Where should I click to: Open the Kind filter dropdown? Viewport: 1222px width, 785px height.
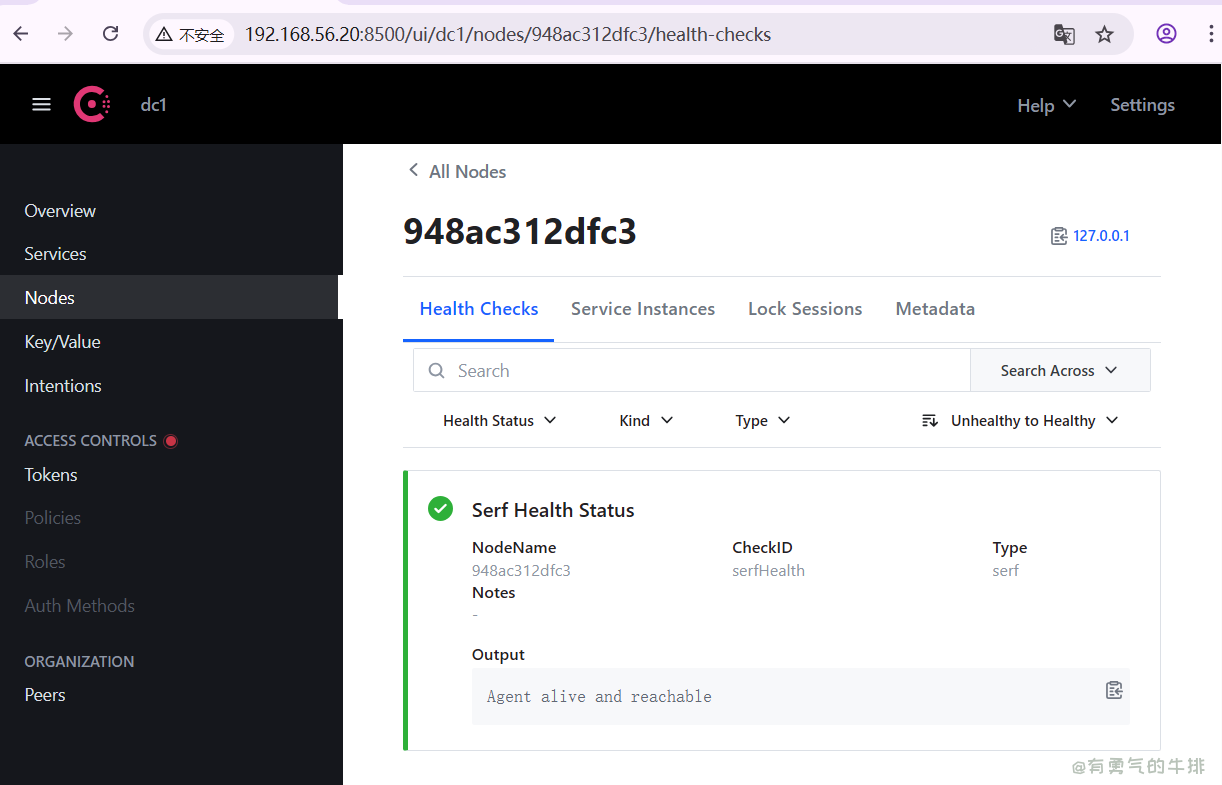(646, 421)
